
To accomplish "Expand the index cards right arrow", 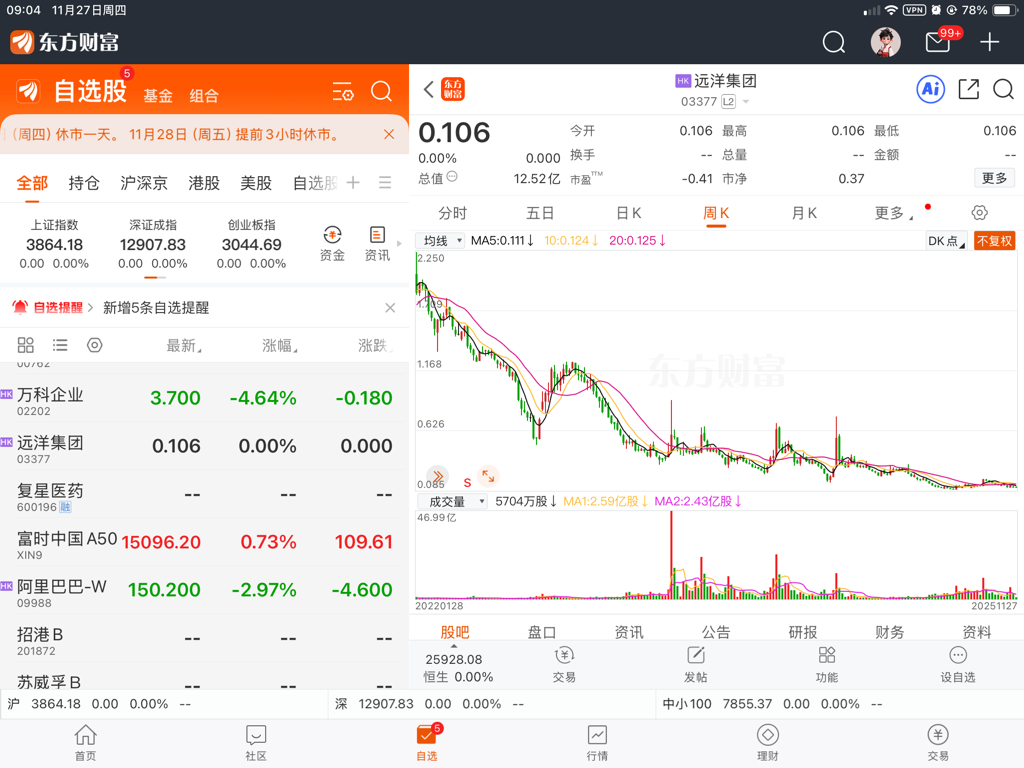I will [400, 244].
